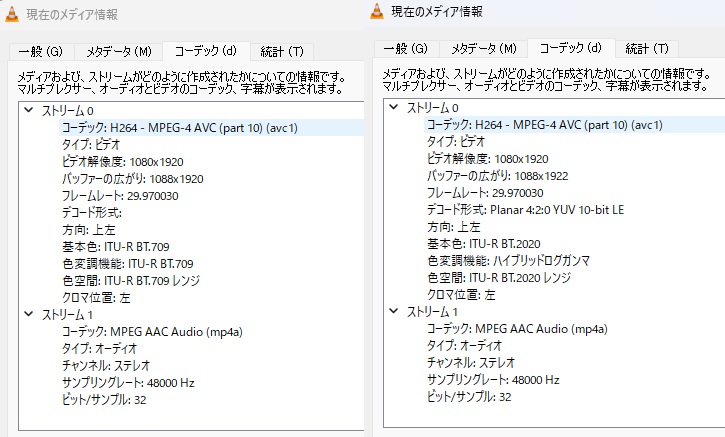Select フレームレート: 29.970030 in left window
Image resolution: width=725 pixels, height=437 pixels.
coord(120,196)
